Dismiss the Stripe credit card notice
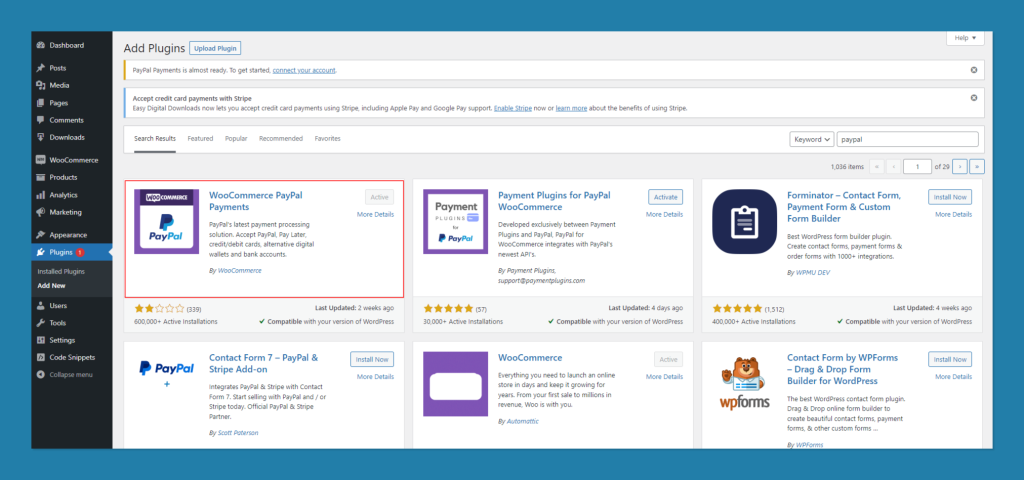The width and height of the screenshot is (1024, 480). tap(974, 98)
